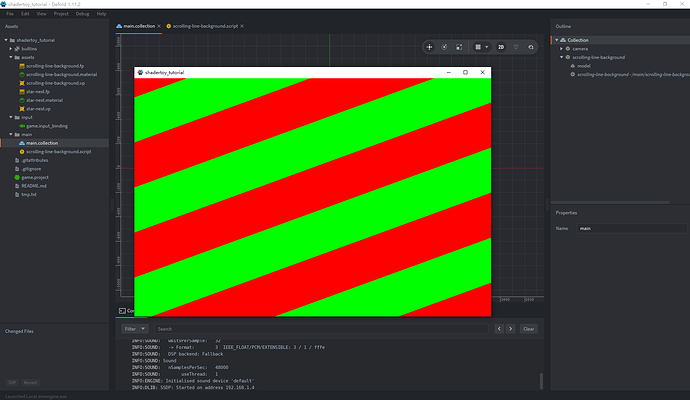The height and width of the screenshot is (400, 690).
Task: Clear the console output with Clear button
Action: pos(528,328)
